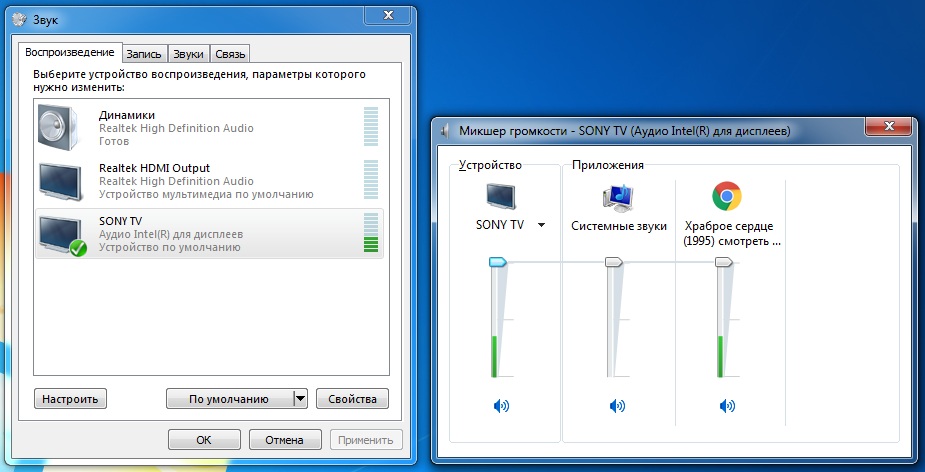This screenshot has width=925, height=472.
Task: Click the disabled Применить button
Action: point(366,440)
